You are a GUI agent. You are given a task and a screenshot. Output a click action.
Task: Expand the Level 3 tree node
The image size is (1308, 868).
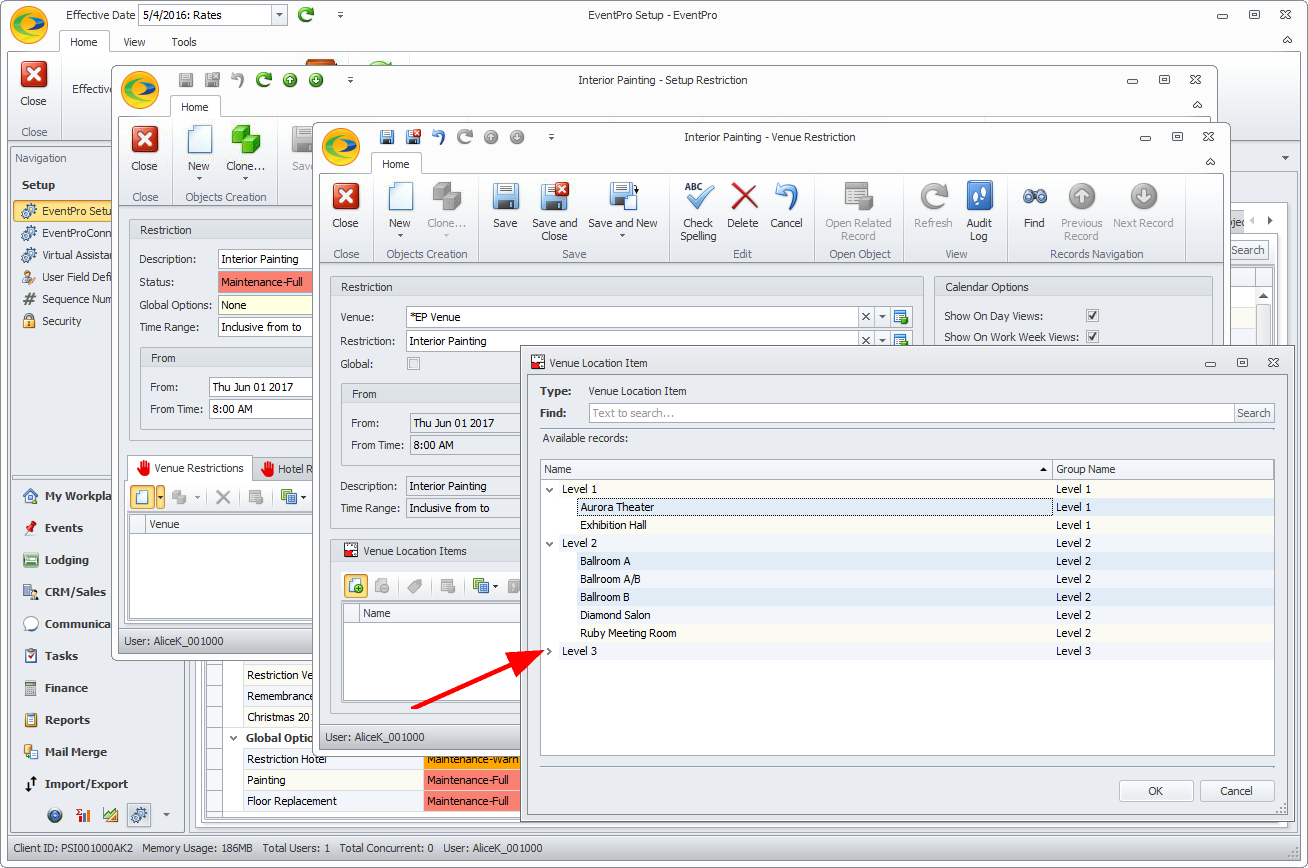point(549,651)
